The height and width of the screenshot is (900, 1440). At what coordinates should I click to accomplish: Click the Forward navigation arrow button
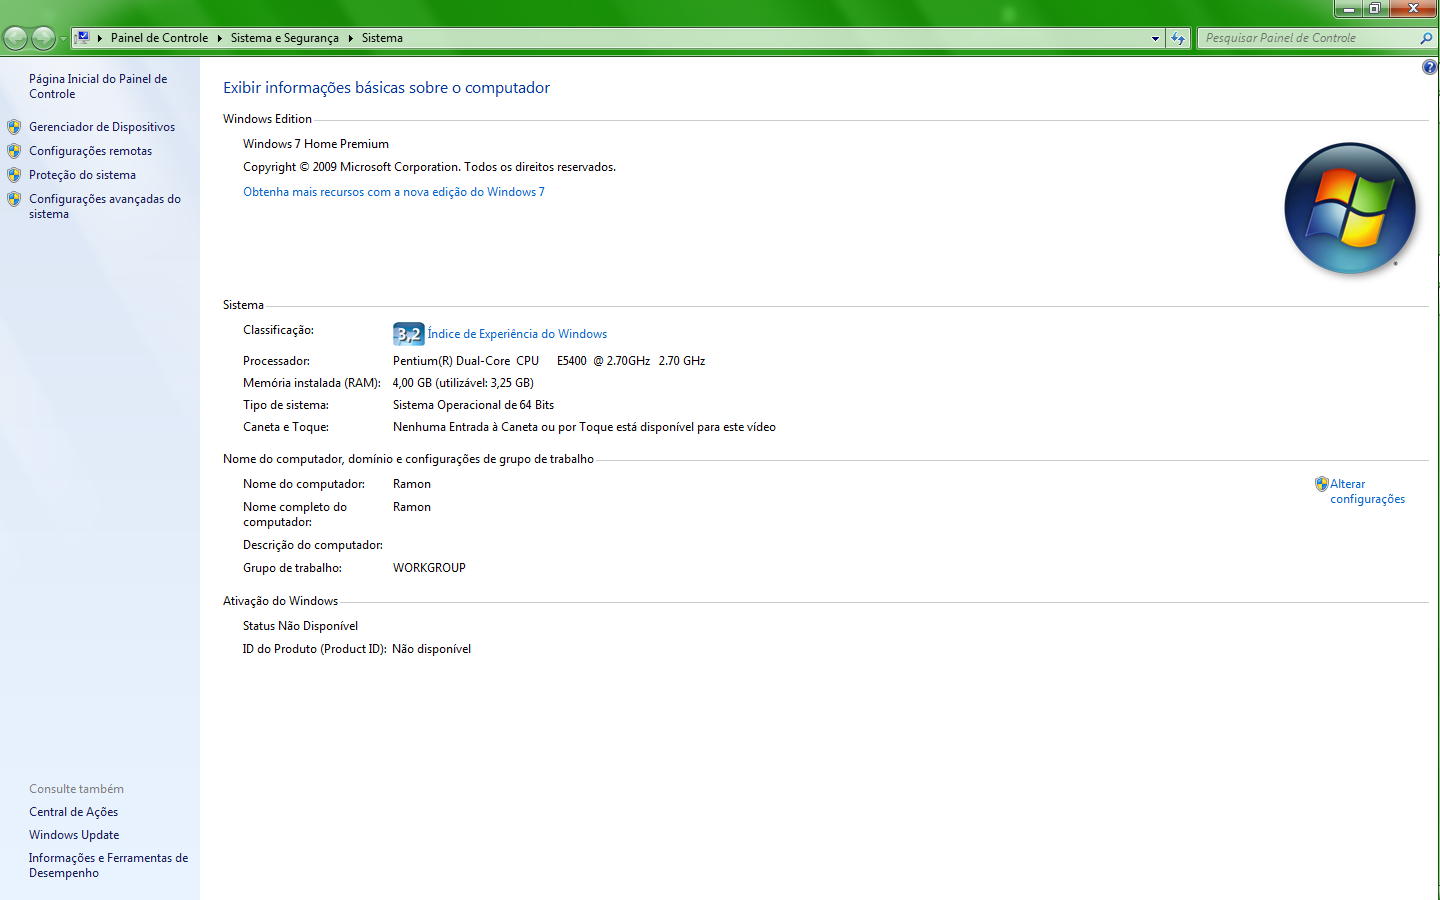click(43, 38)
